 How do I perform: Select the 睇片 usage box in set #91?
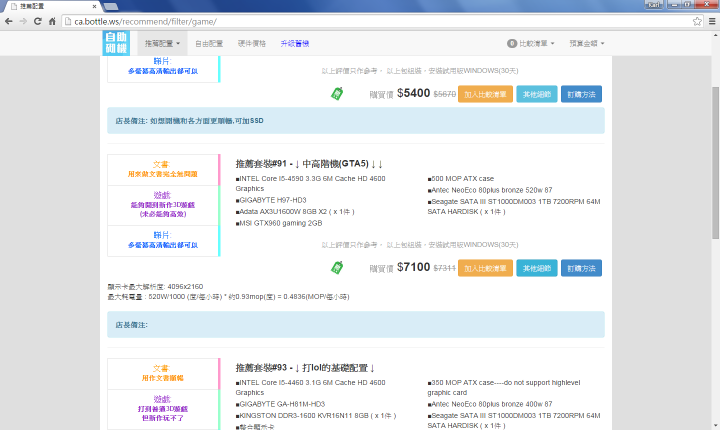pos(163,240)
